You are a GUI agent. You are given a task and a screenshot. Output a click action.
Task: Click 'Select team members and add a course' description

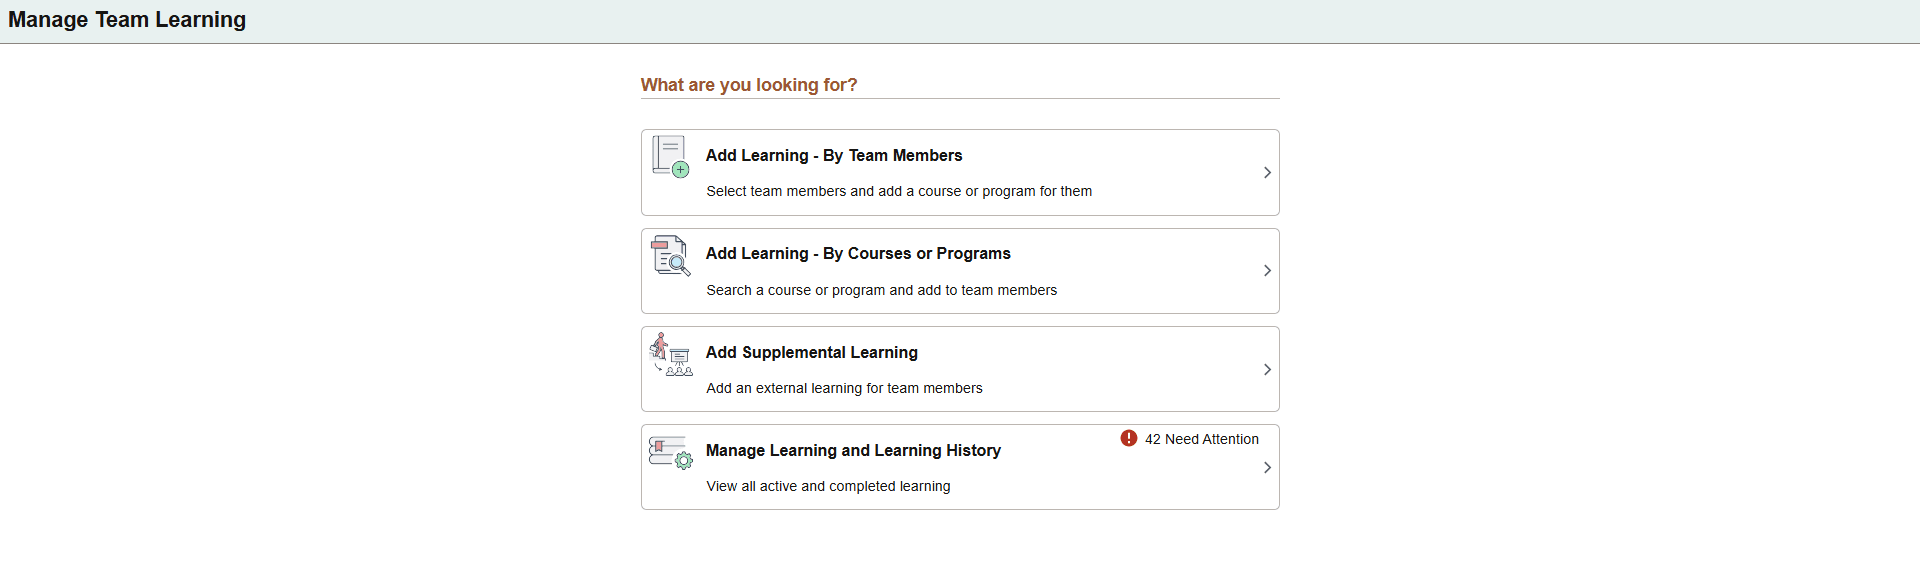(x=899, y=191)
